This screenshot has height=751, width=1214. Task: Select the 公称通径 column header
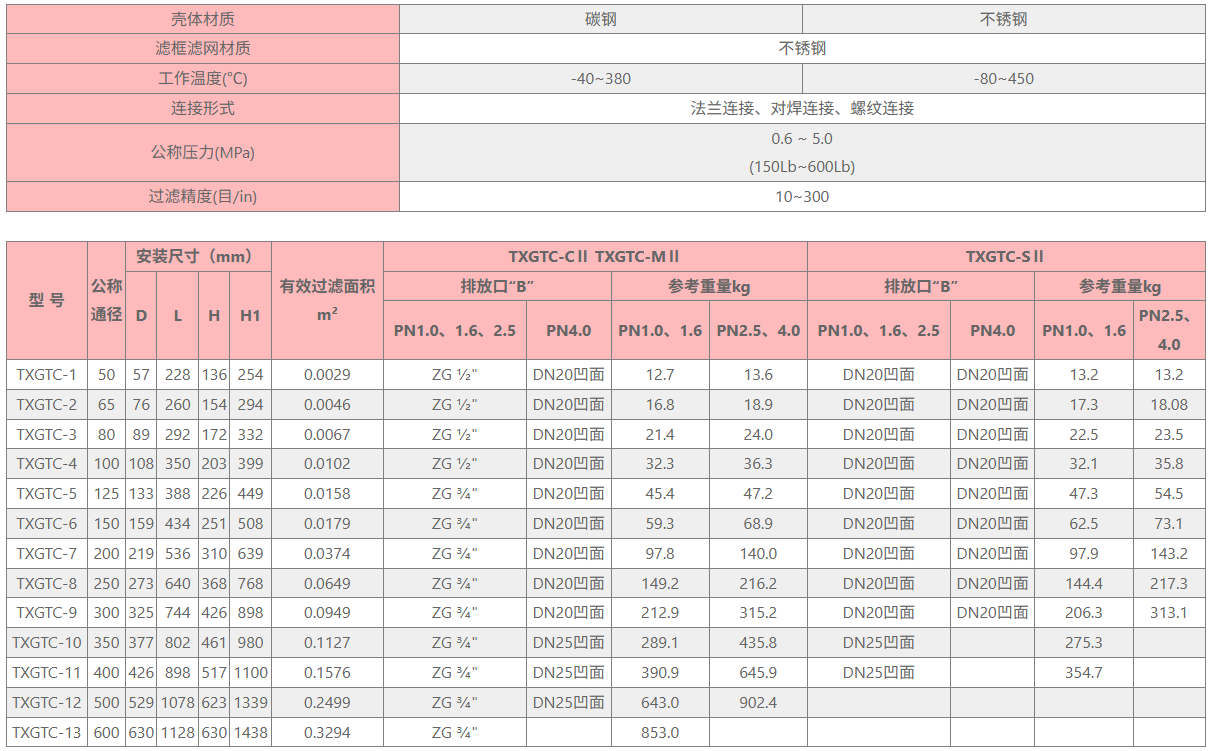(106, 300)
